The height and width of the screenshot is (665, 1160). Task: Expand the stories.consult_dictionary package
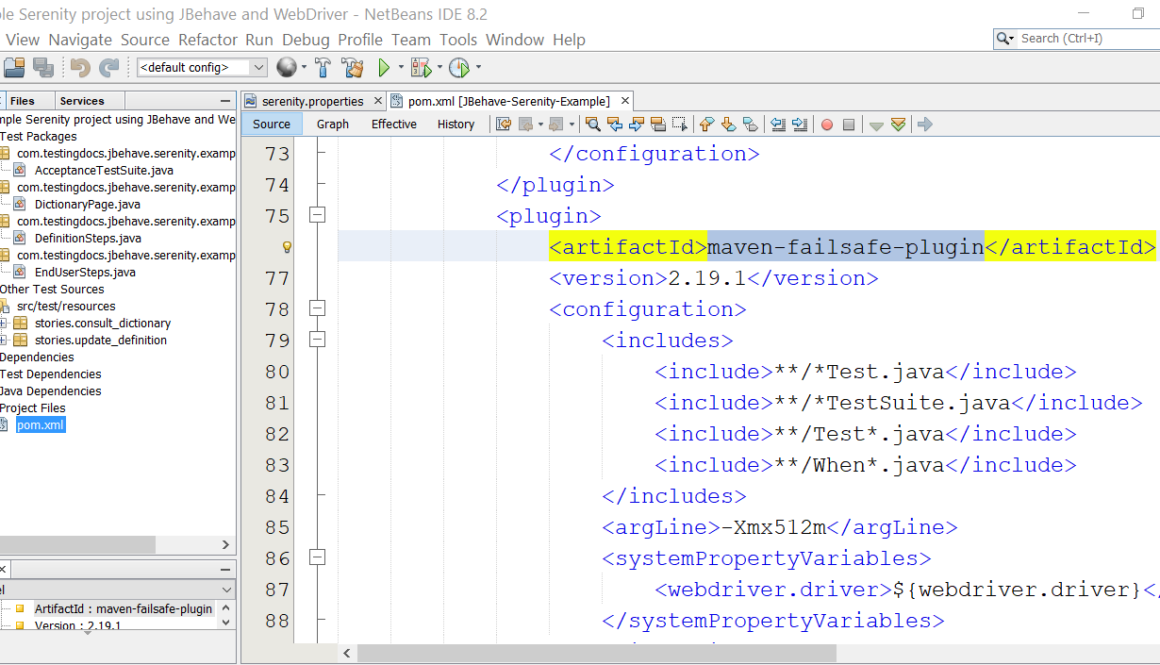click(4, 323)
